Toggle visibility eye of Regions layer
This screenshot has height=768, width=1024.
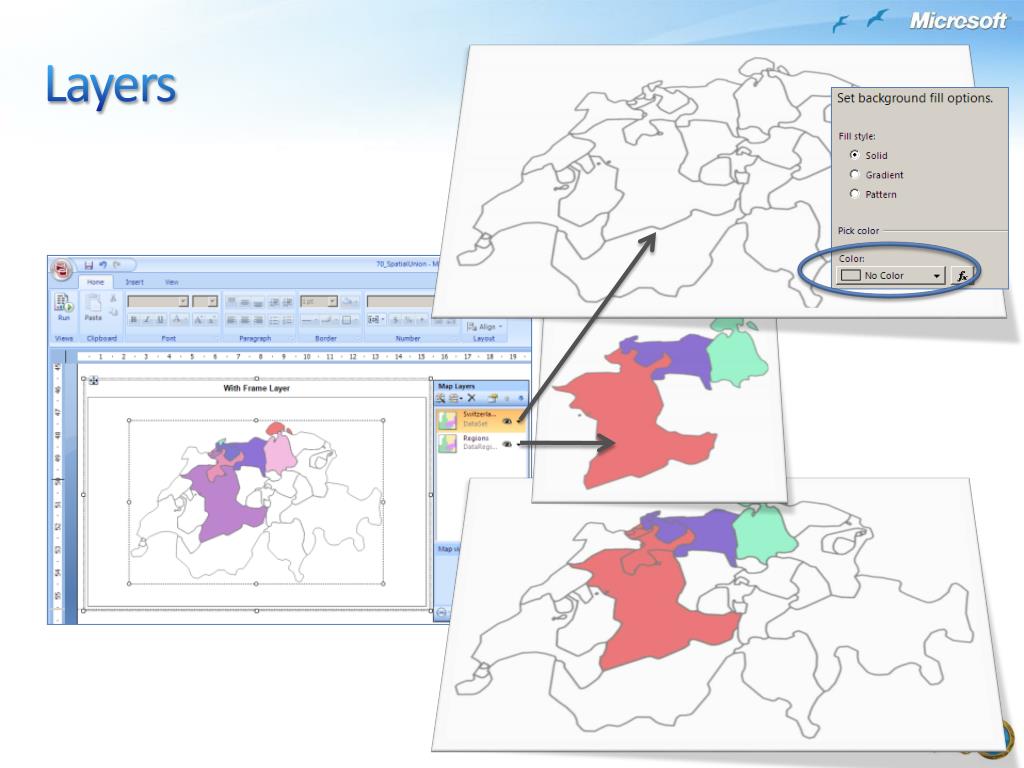[x=507, y=444]
